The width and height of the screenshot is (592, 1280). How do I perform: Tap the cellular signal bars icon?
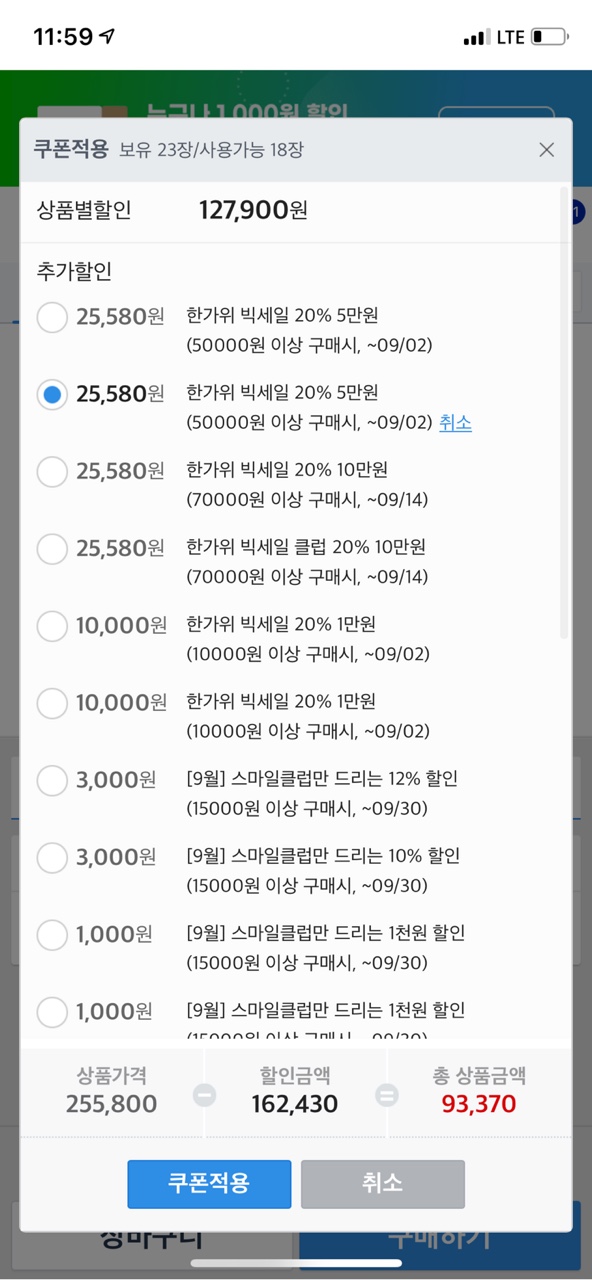[477, 38]
